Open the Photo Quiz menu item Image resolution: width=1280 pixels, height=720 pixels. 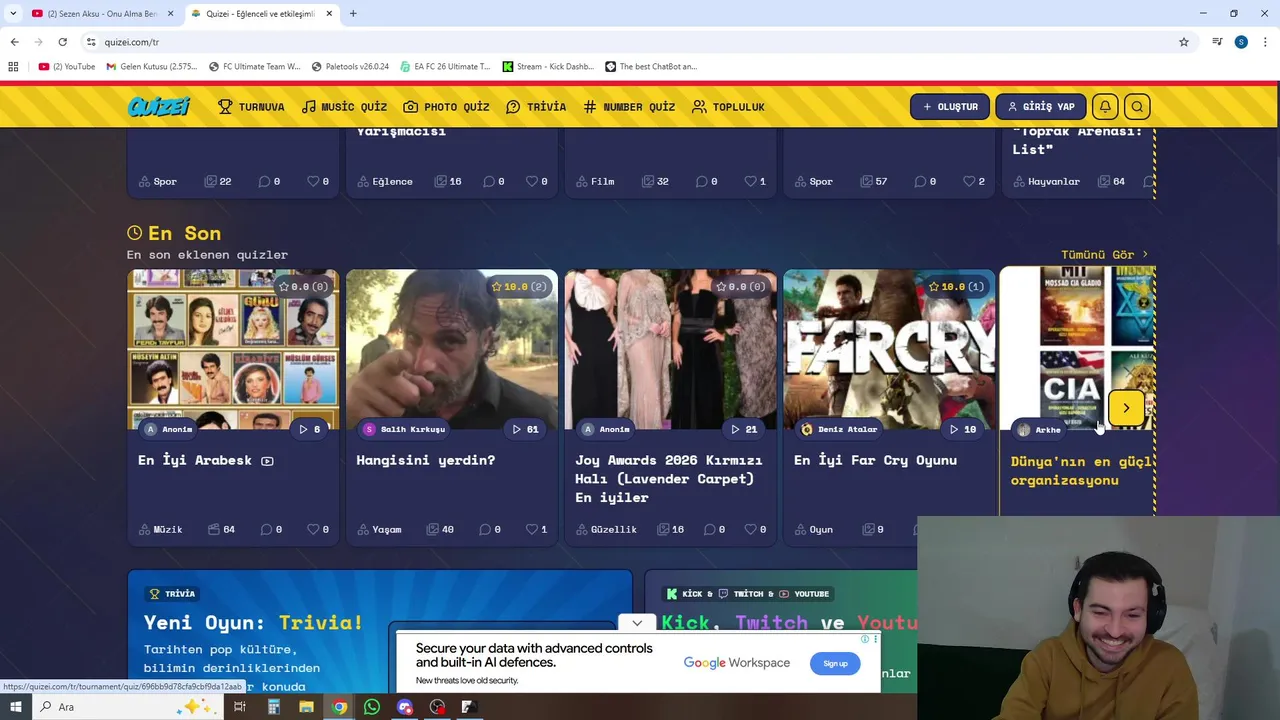point(446,107)
